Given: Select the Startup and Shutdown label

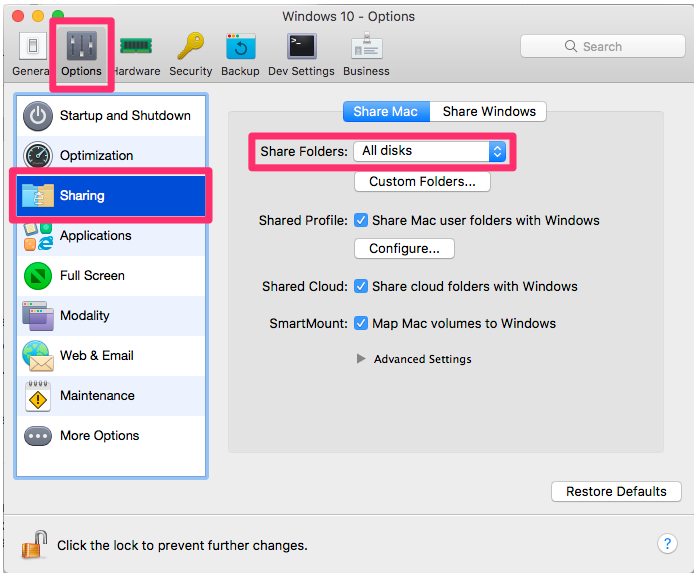Looking at the screenshot, I should point(125,116).
